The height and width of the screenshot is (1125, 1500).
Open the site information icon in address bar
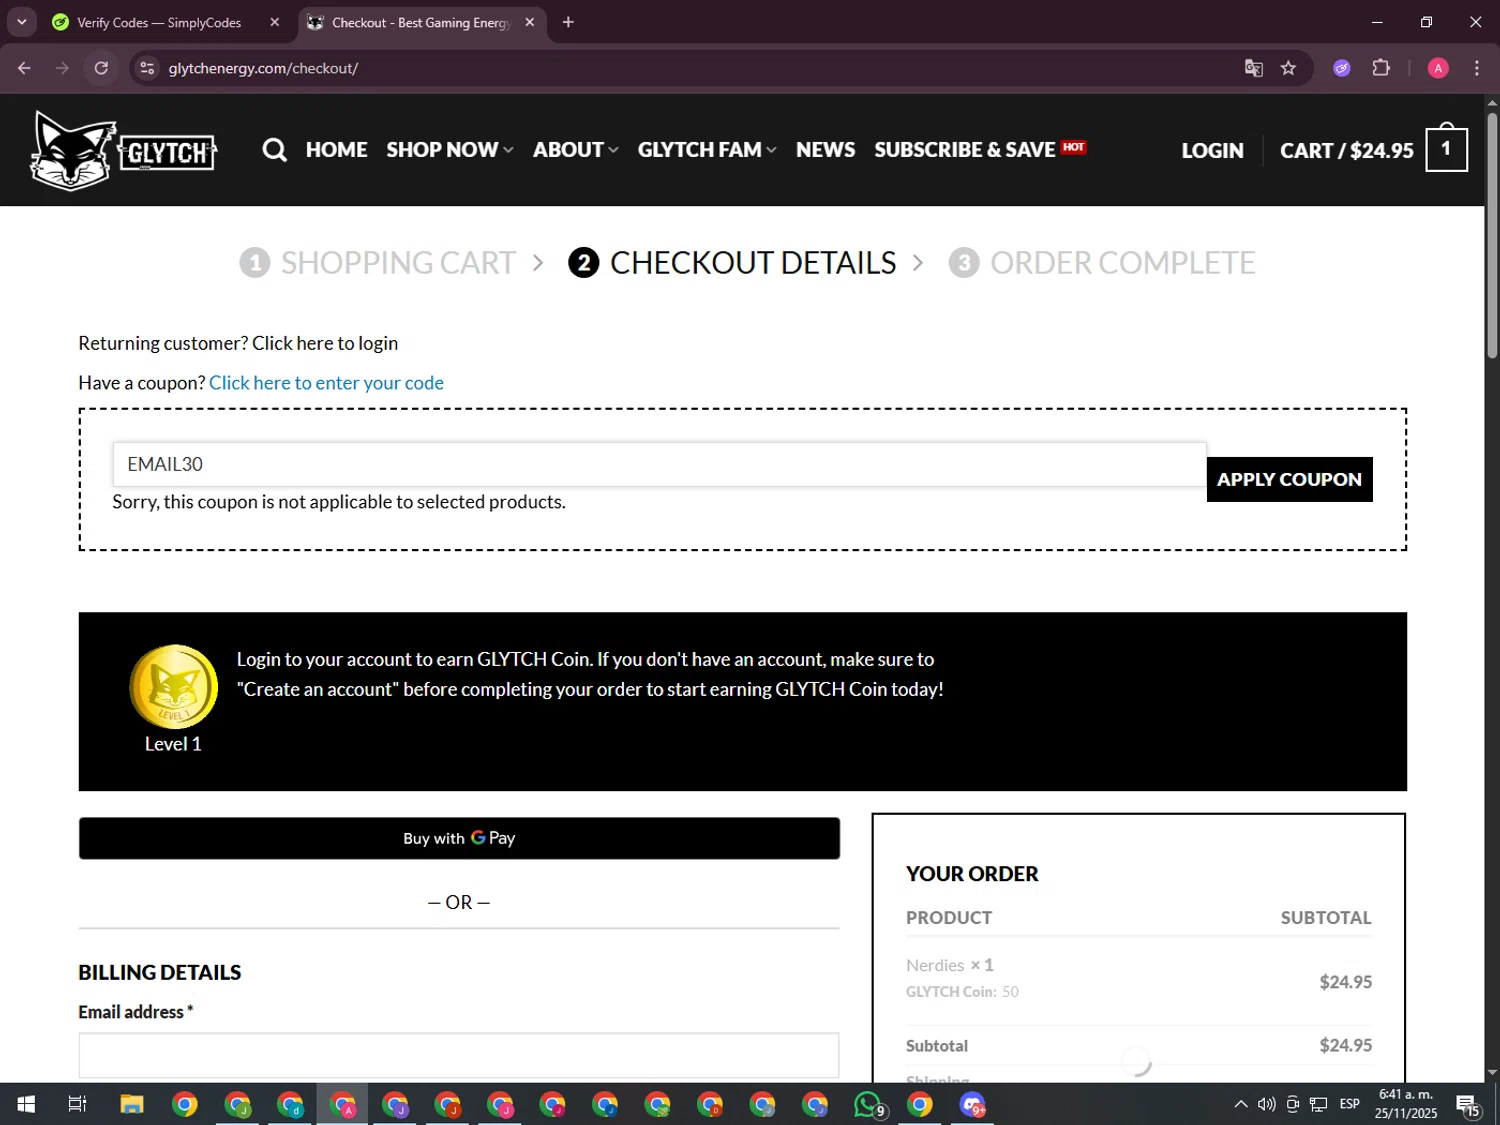click(147, 68)
